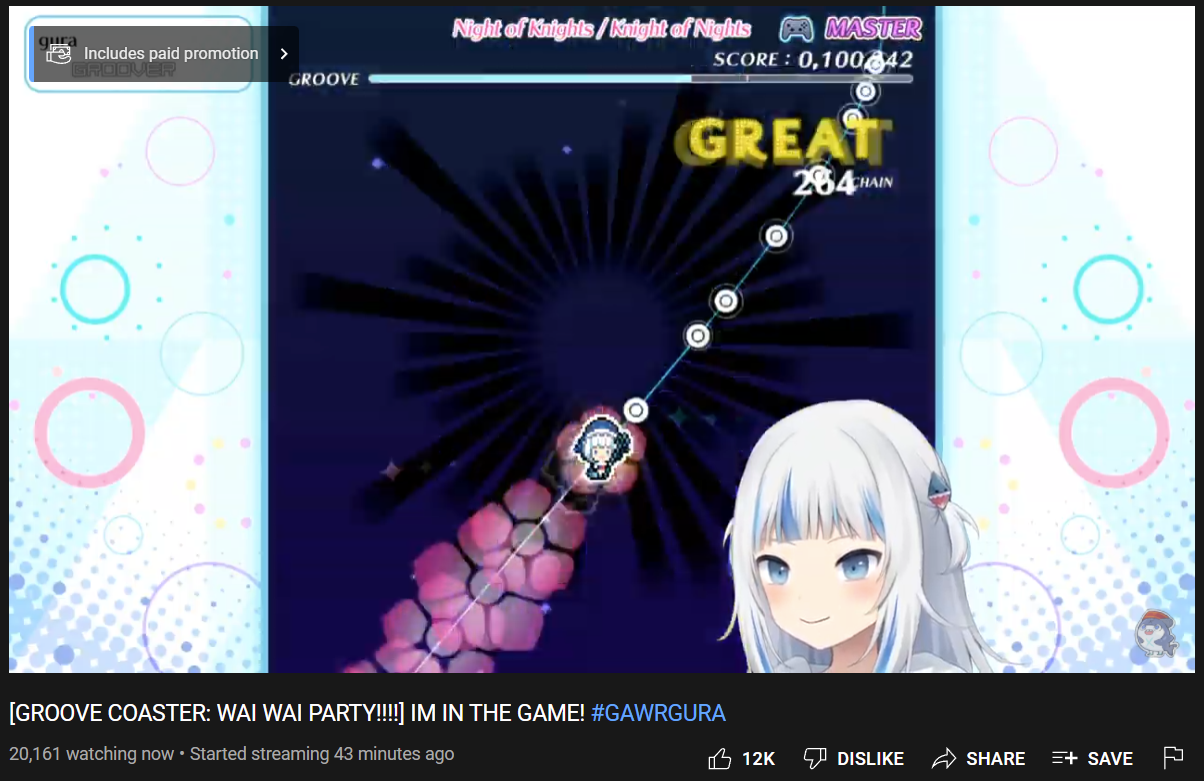Click the pixel avatar character sprite
Screen dimensions: 1204x781
point(600,448)
